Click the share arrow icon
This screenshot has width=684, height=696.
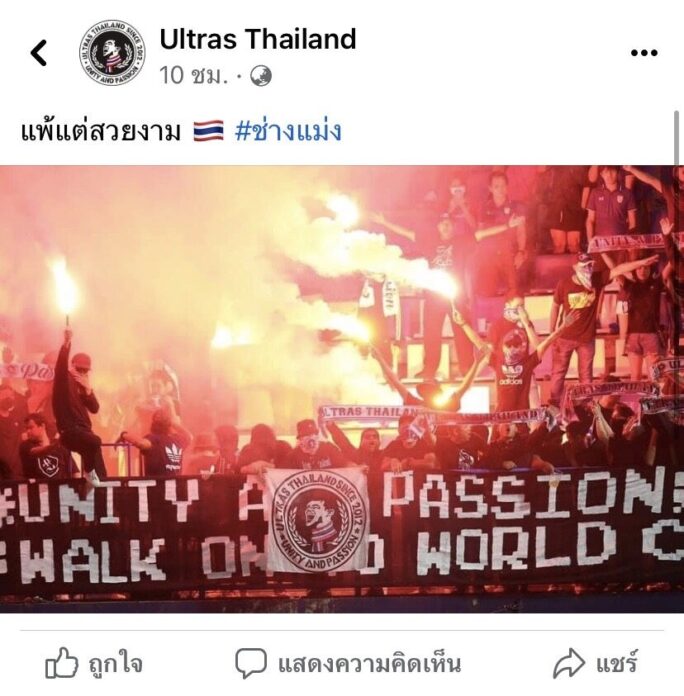coord(569,663)
